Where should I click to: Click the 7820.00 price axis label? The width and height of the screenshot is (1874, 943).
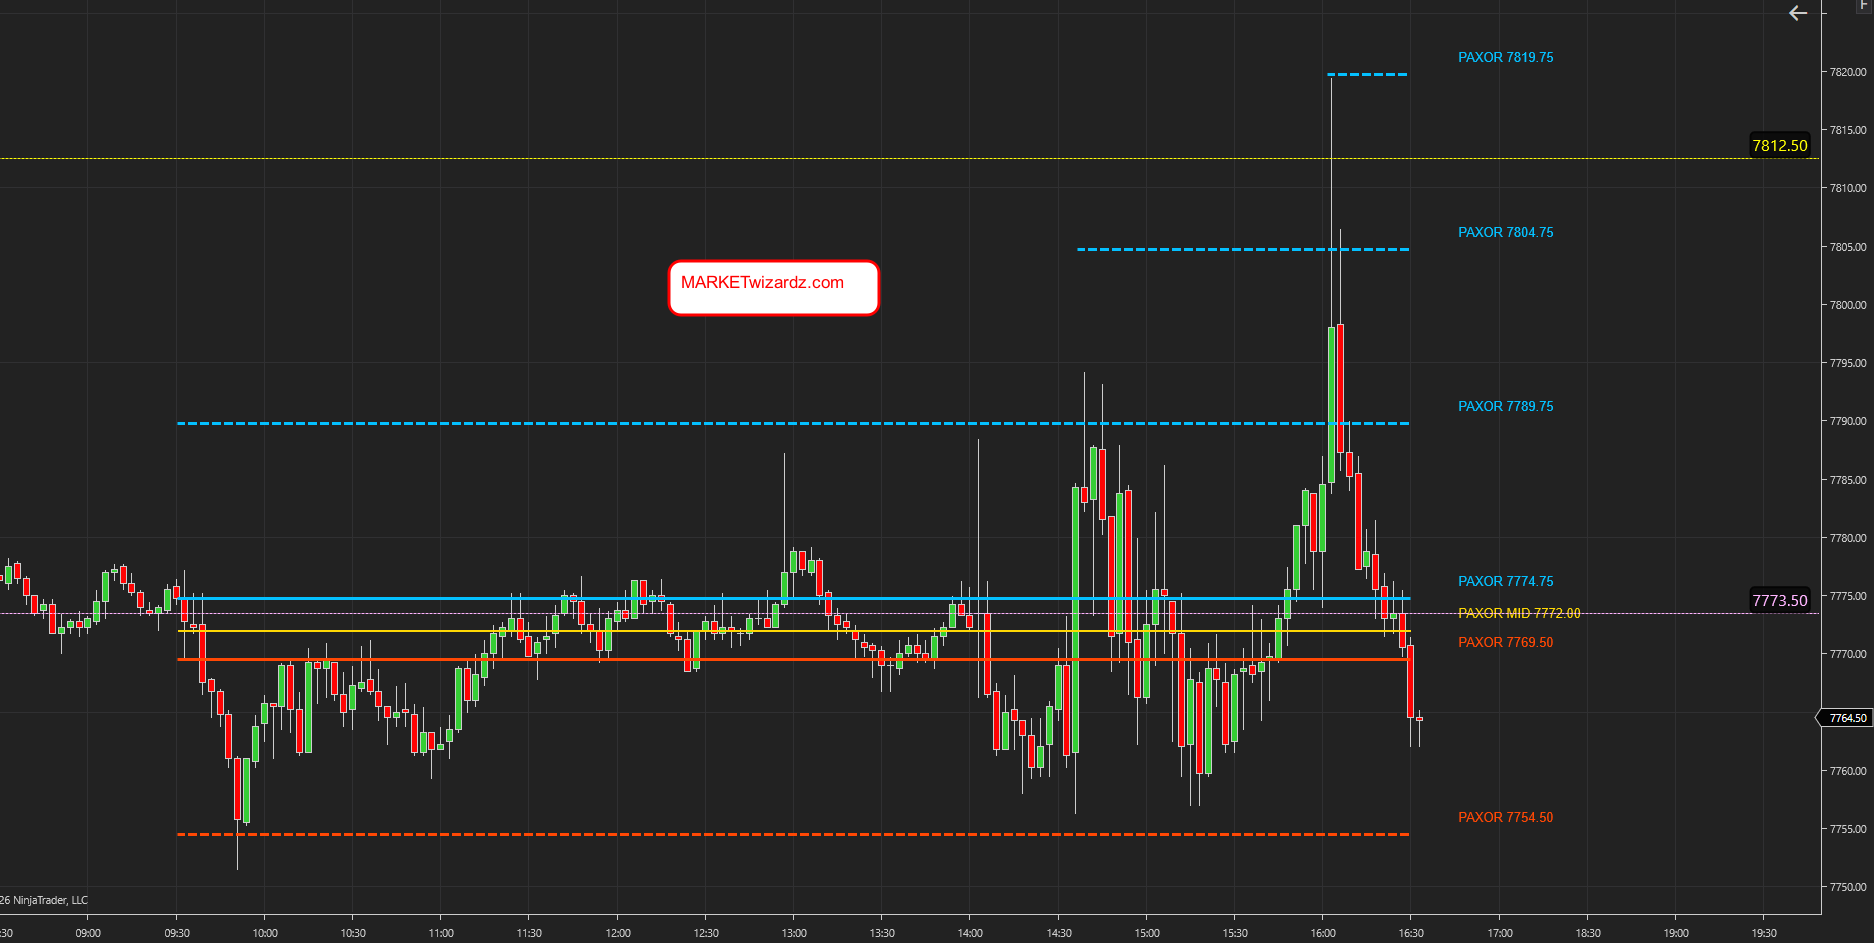(x=1848, y=72)
